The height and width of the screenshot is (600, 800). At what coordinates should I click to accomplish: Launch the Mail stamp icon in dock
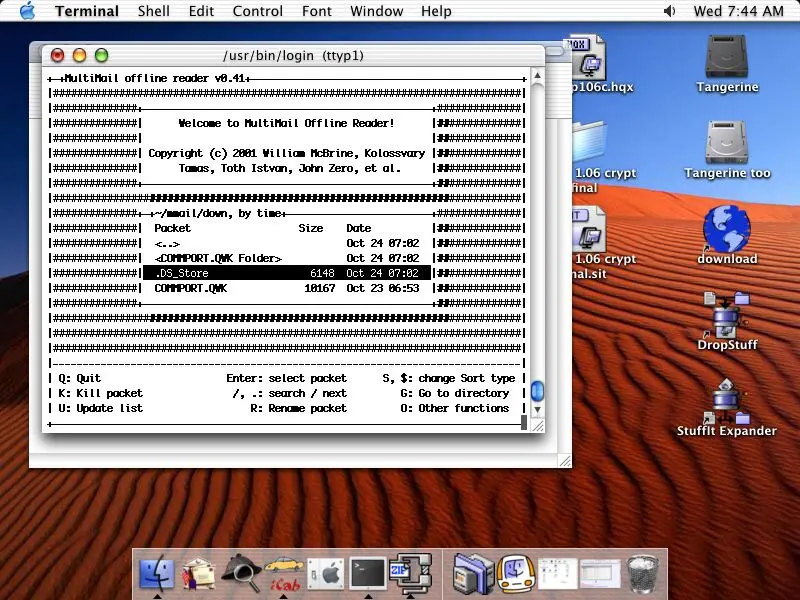tap(198, 573)
